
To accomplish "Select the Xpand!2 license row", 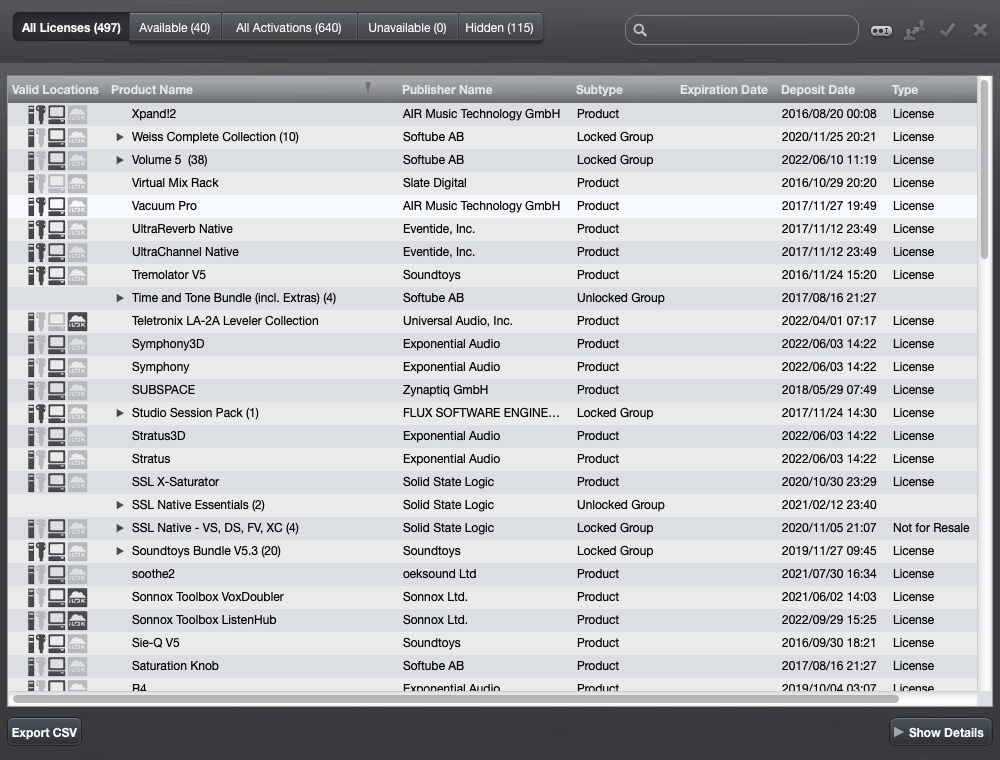I will [492, 115].
